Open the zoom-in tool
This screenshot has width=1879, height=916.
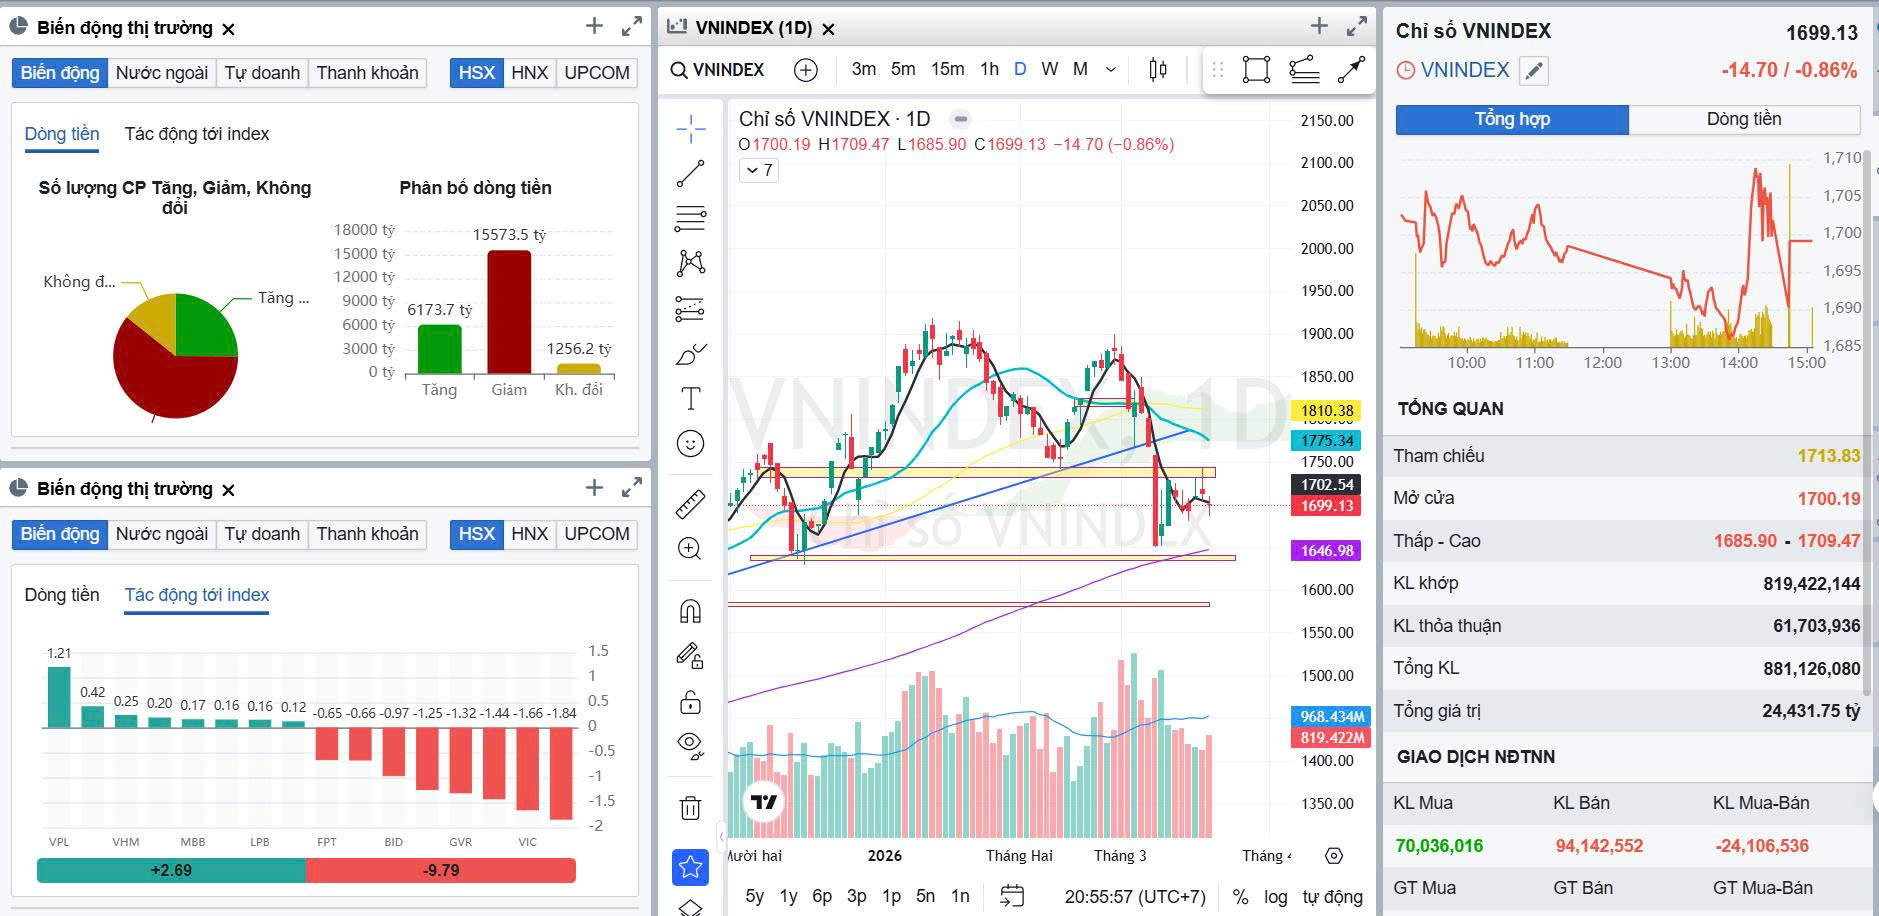click(x=690, y=548)
